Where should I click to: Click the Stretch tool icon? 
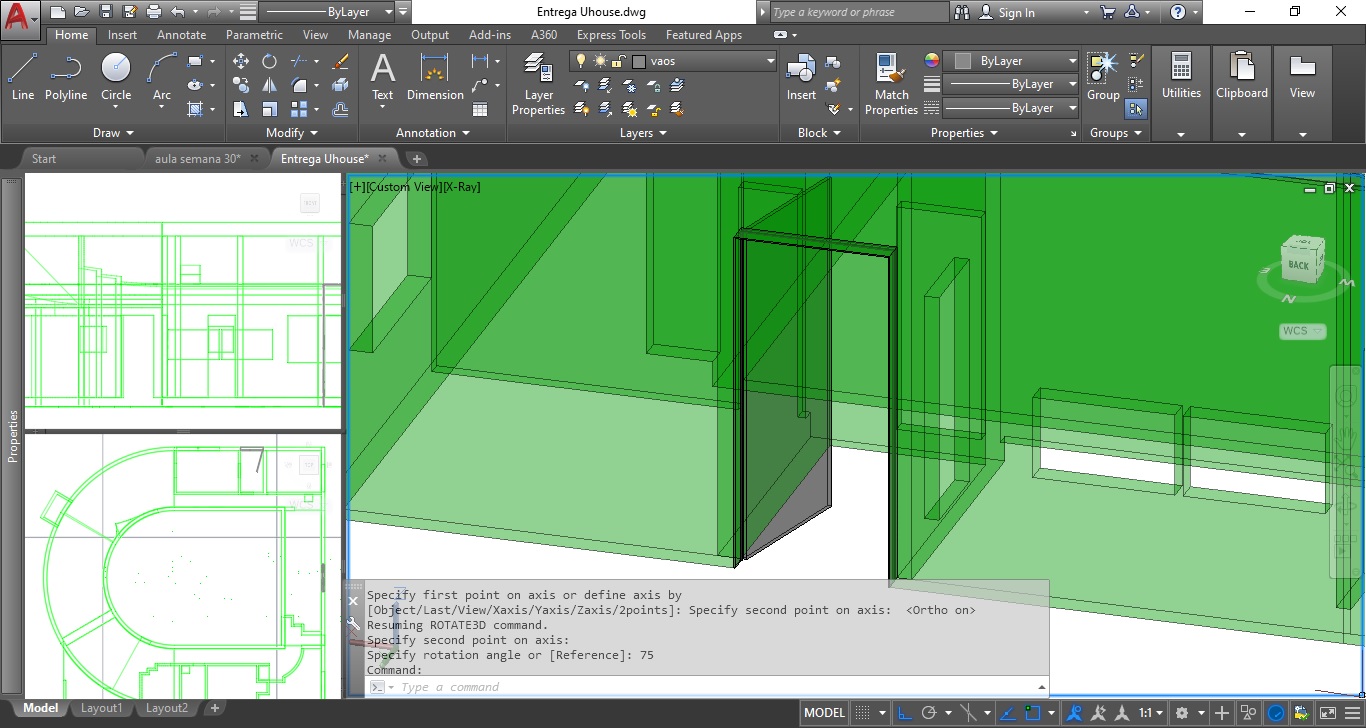click(x=241, y=109)
